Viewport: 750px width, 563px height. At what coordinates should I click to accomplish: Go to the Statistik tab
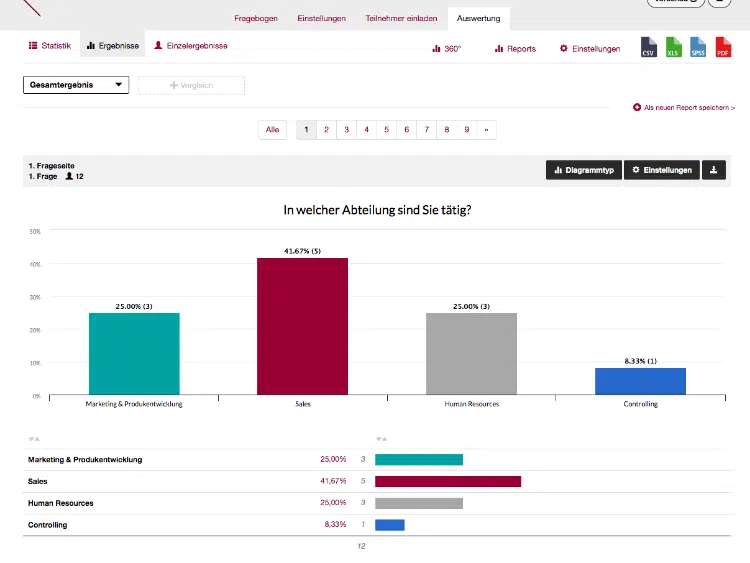click(50, 46)
